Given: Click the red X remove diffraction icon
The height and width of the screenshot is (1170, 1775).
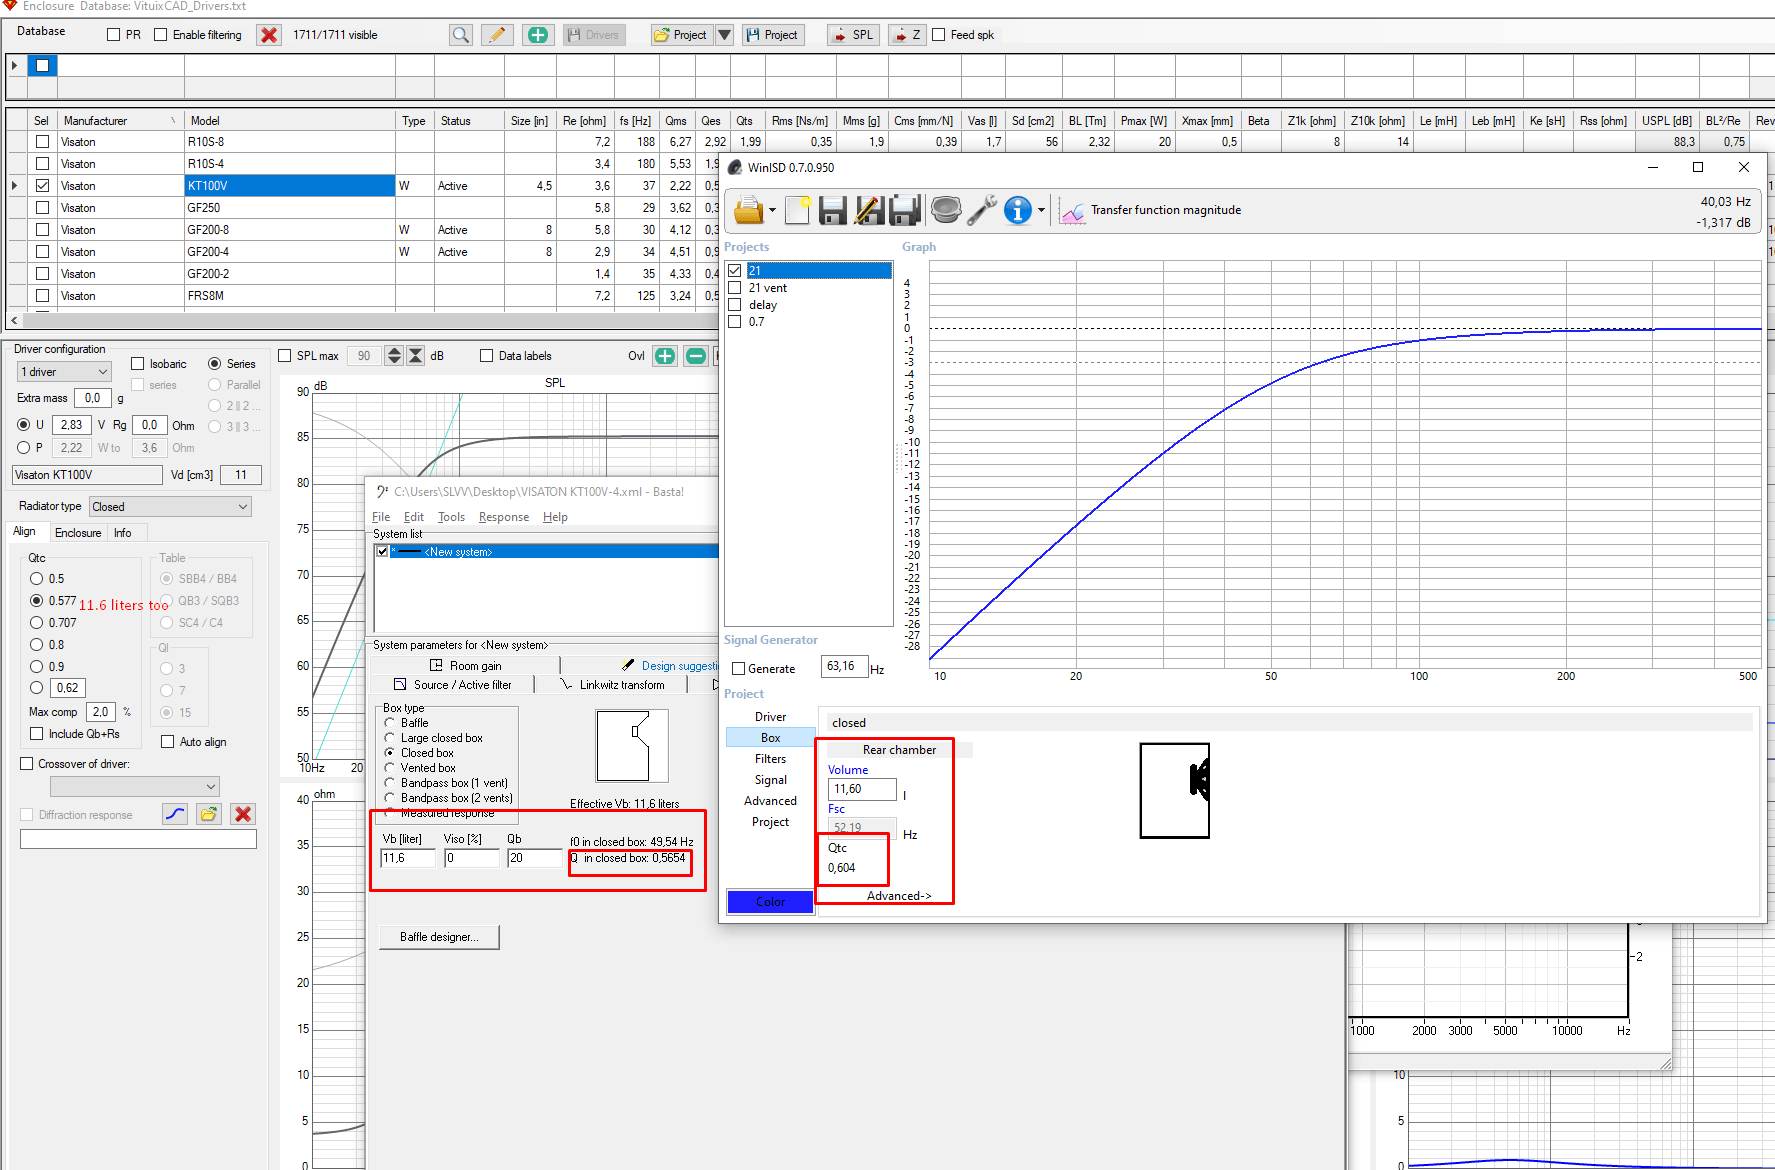Looking at the screenshot, I should [243, 814].
